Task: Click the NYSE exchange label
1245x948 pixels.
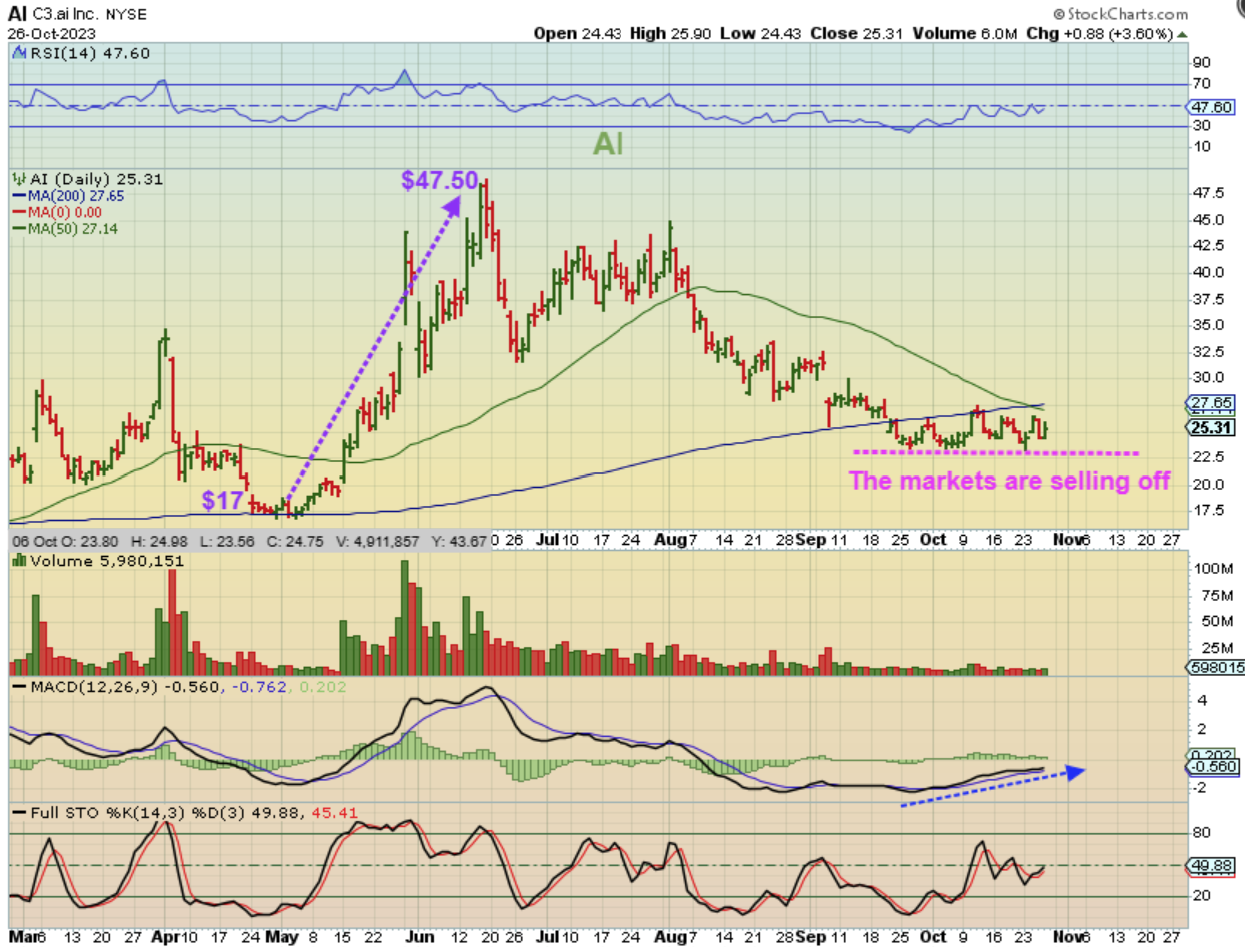Action: pos(124,16)
